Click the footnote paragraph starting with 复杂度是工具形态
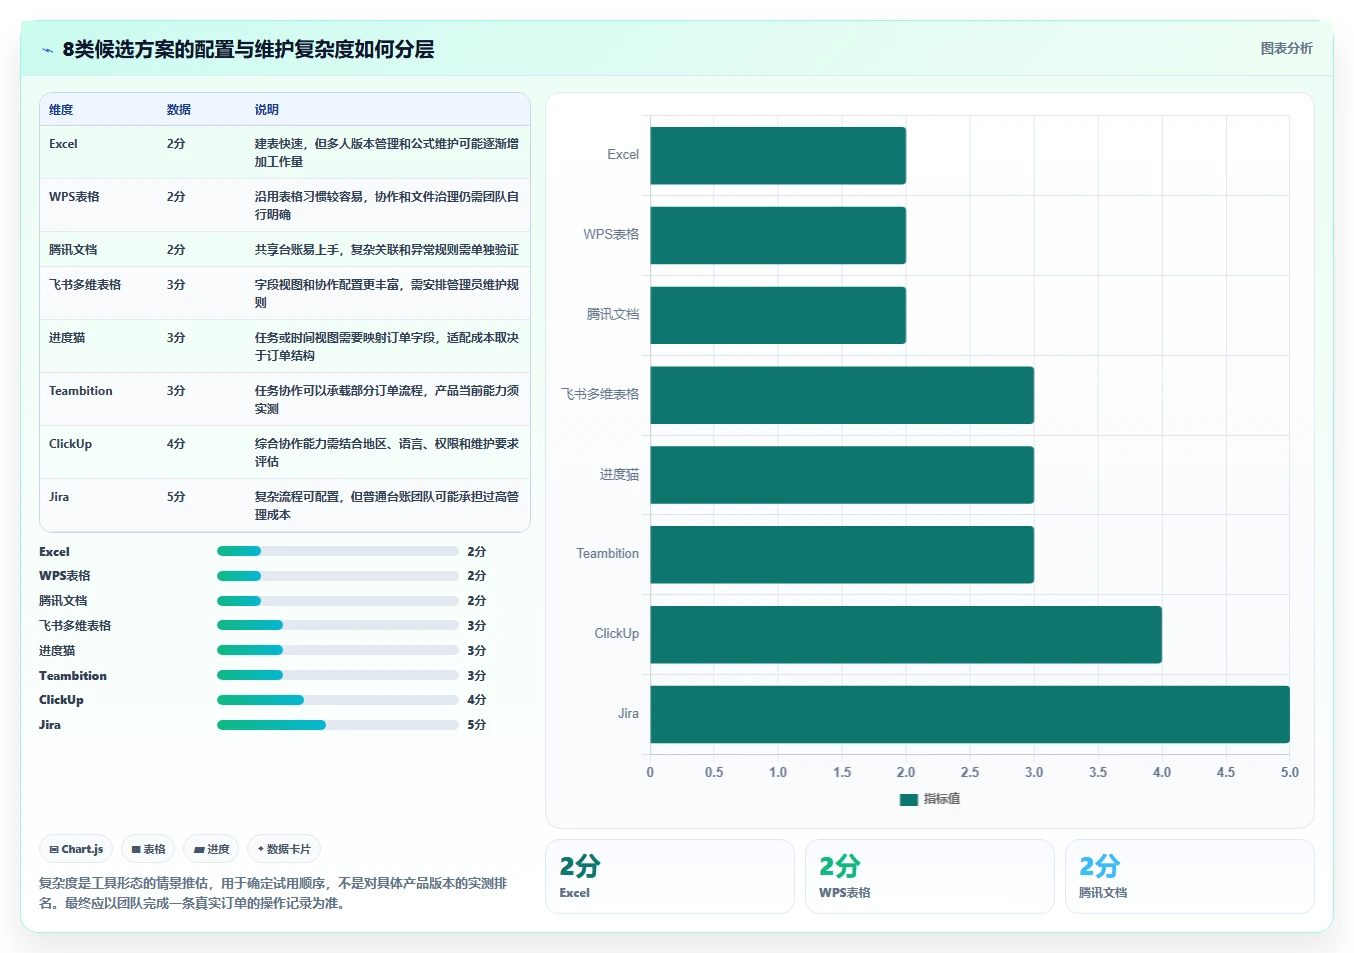The height and width of the screenshot is (953, 1354). [273, 893]
